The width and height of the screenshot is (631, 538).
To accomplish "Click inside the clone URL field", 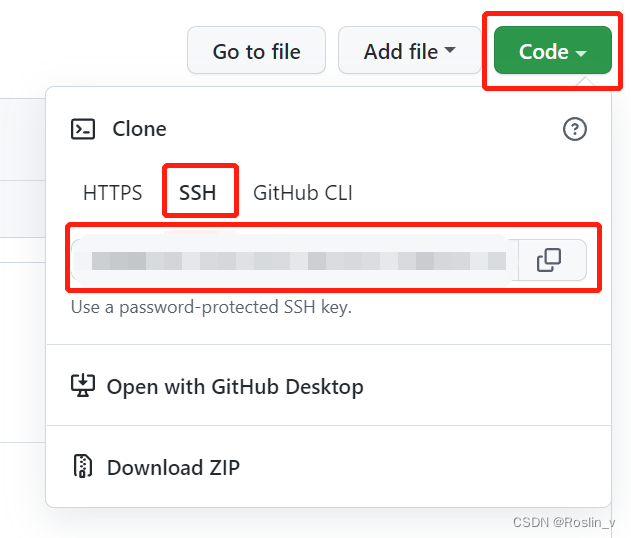I will pyautogui.click(x=295, y=262).
